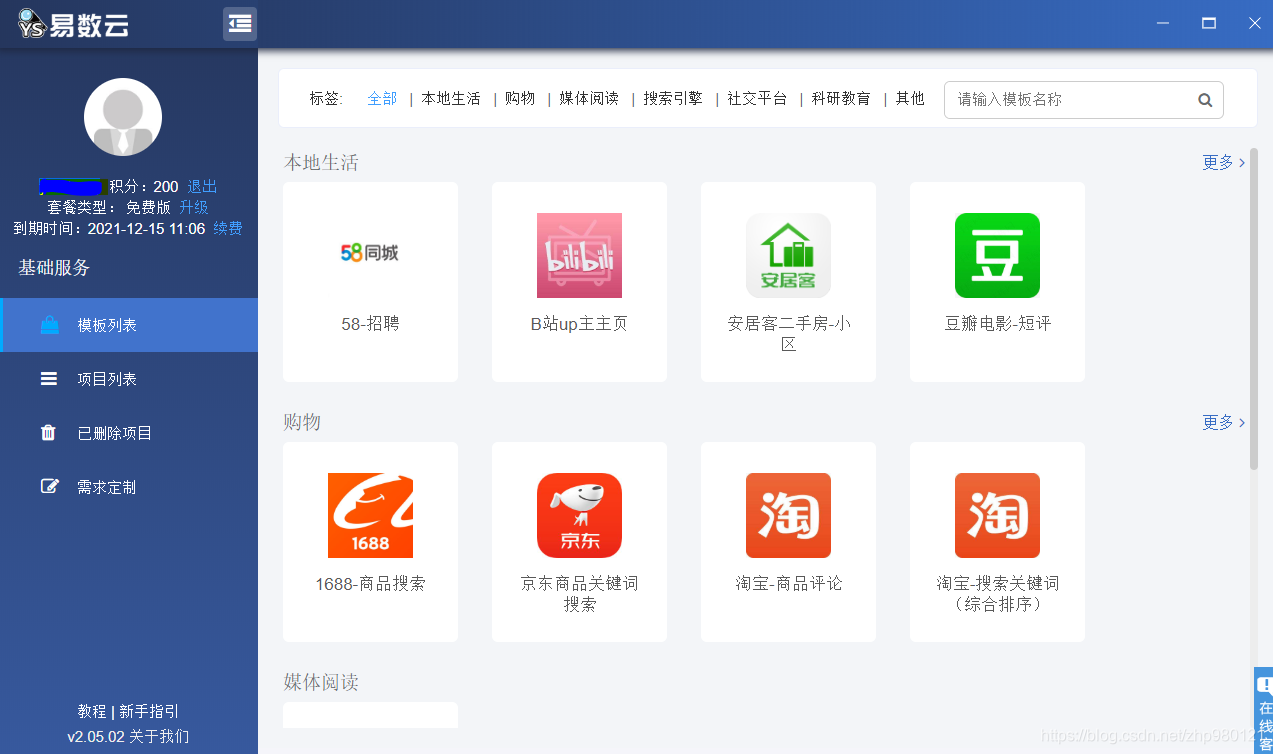Open 已删除项目 in the sidebar

pyautogui.click(x=129, y=433)
